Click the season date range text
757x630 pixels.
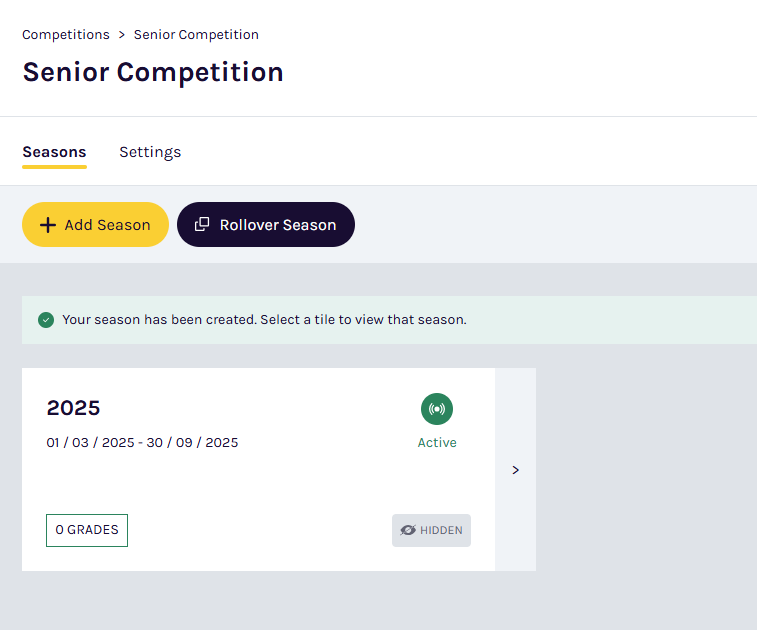142,442
